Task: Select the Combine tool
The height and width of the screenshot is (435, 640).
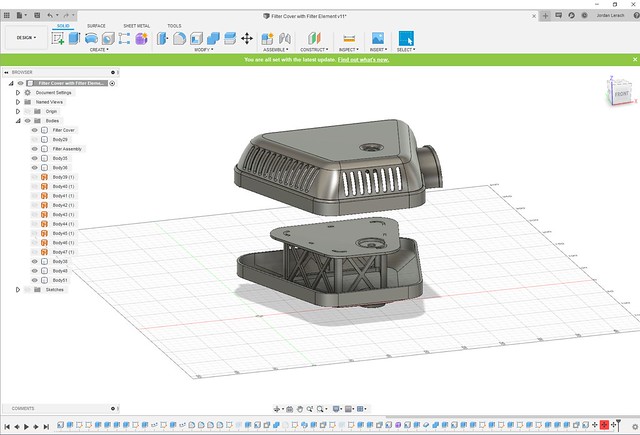Action: tap(213, 38)
